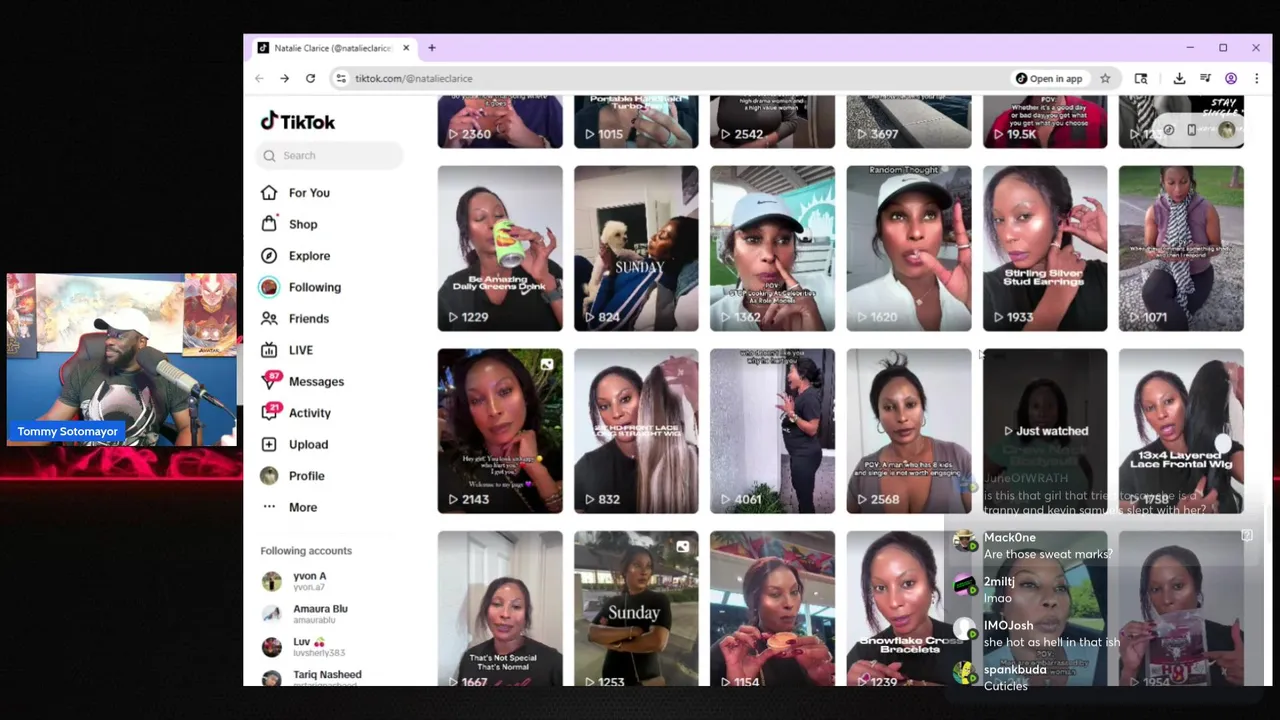Click the Google Lens search icon
Screen dimensions: 1280x720
[1141, 78]
